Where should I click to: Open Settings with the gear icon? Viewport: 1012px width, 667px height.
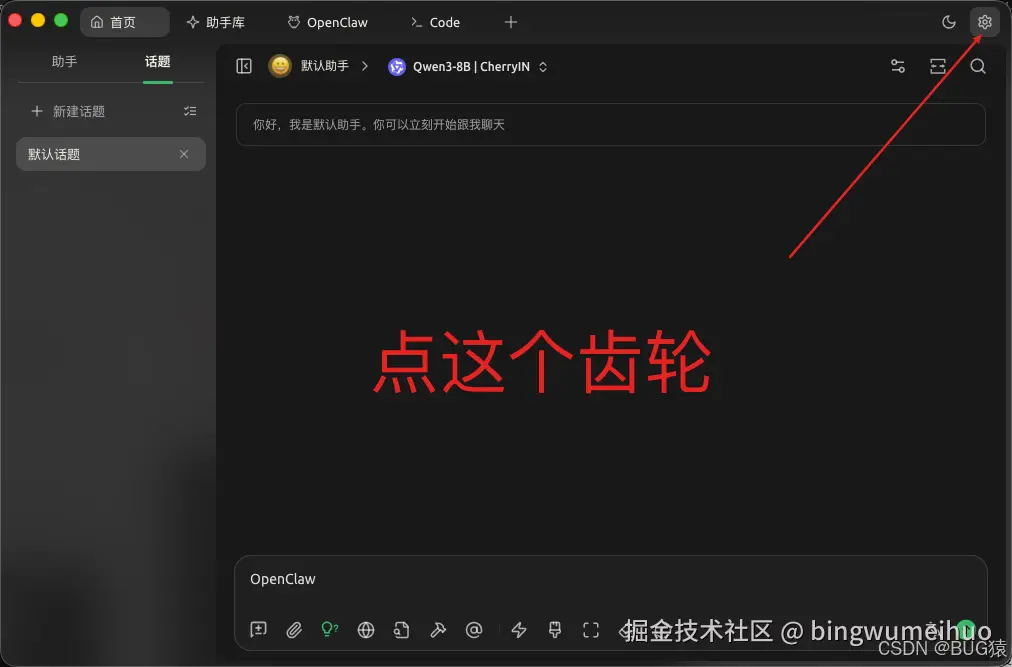tap(984, 21)
